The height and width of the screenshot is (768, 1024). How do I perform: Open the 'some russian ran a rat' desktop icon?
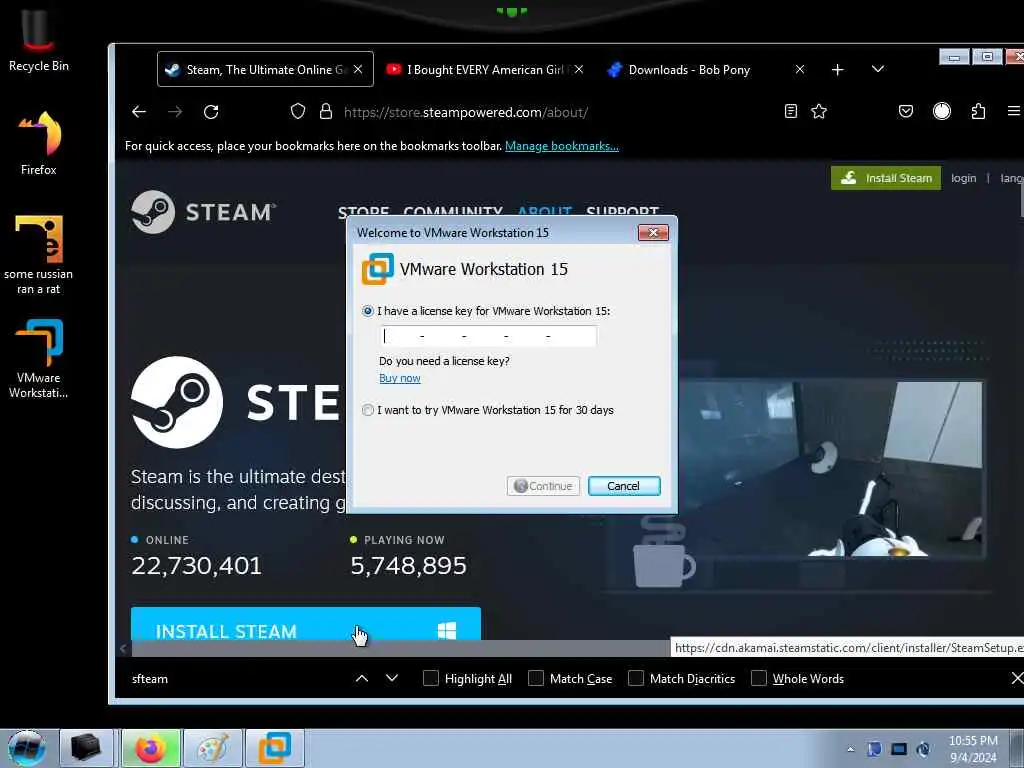[x=39, y=255]
